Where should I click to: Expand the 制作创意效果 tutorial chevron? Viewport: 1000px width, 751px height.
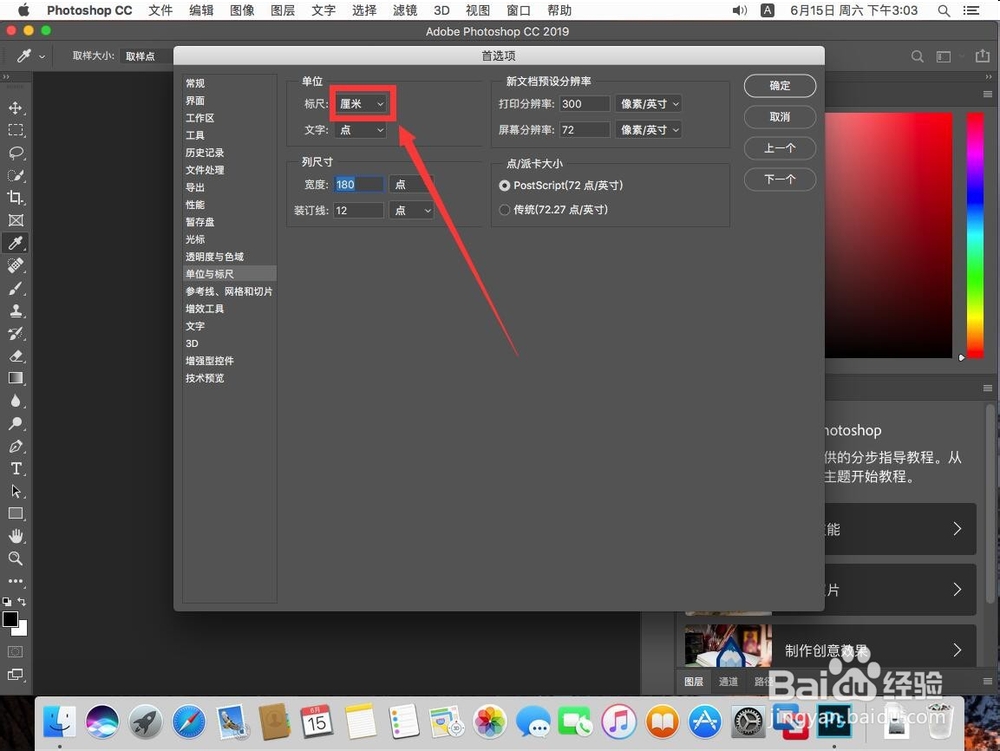coord(957,650)
